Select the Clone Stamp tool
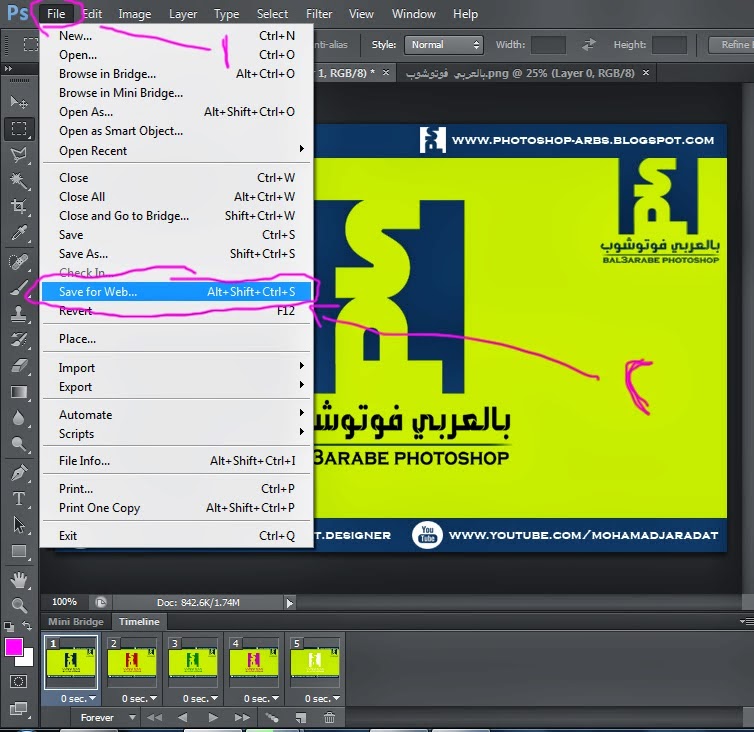Image resolution: width=754 pixels, height=732 pixels. point(19,314)
